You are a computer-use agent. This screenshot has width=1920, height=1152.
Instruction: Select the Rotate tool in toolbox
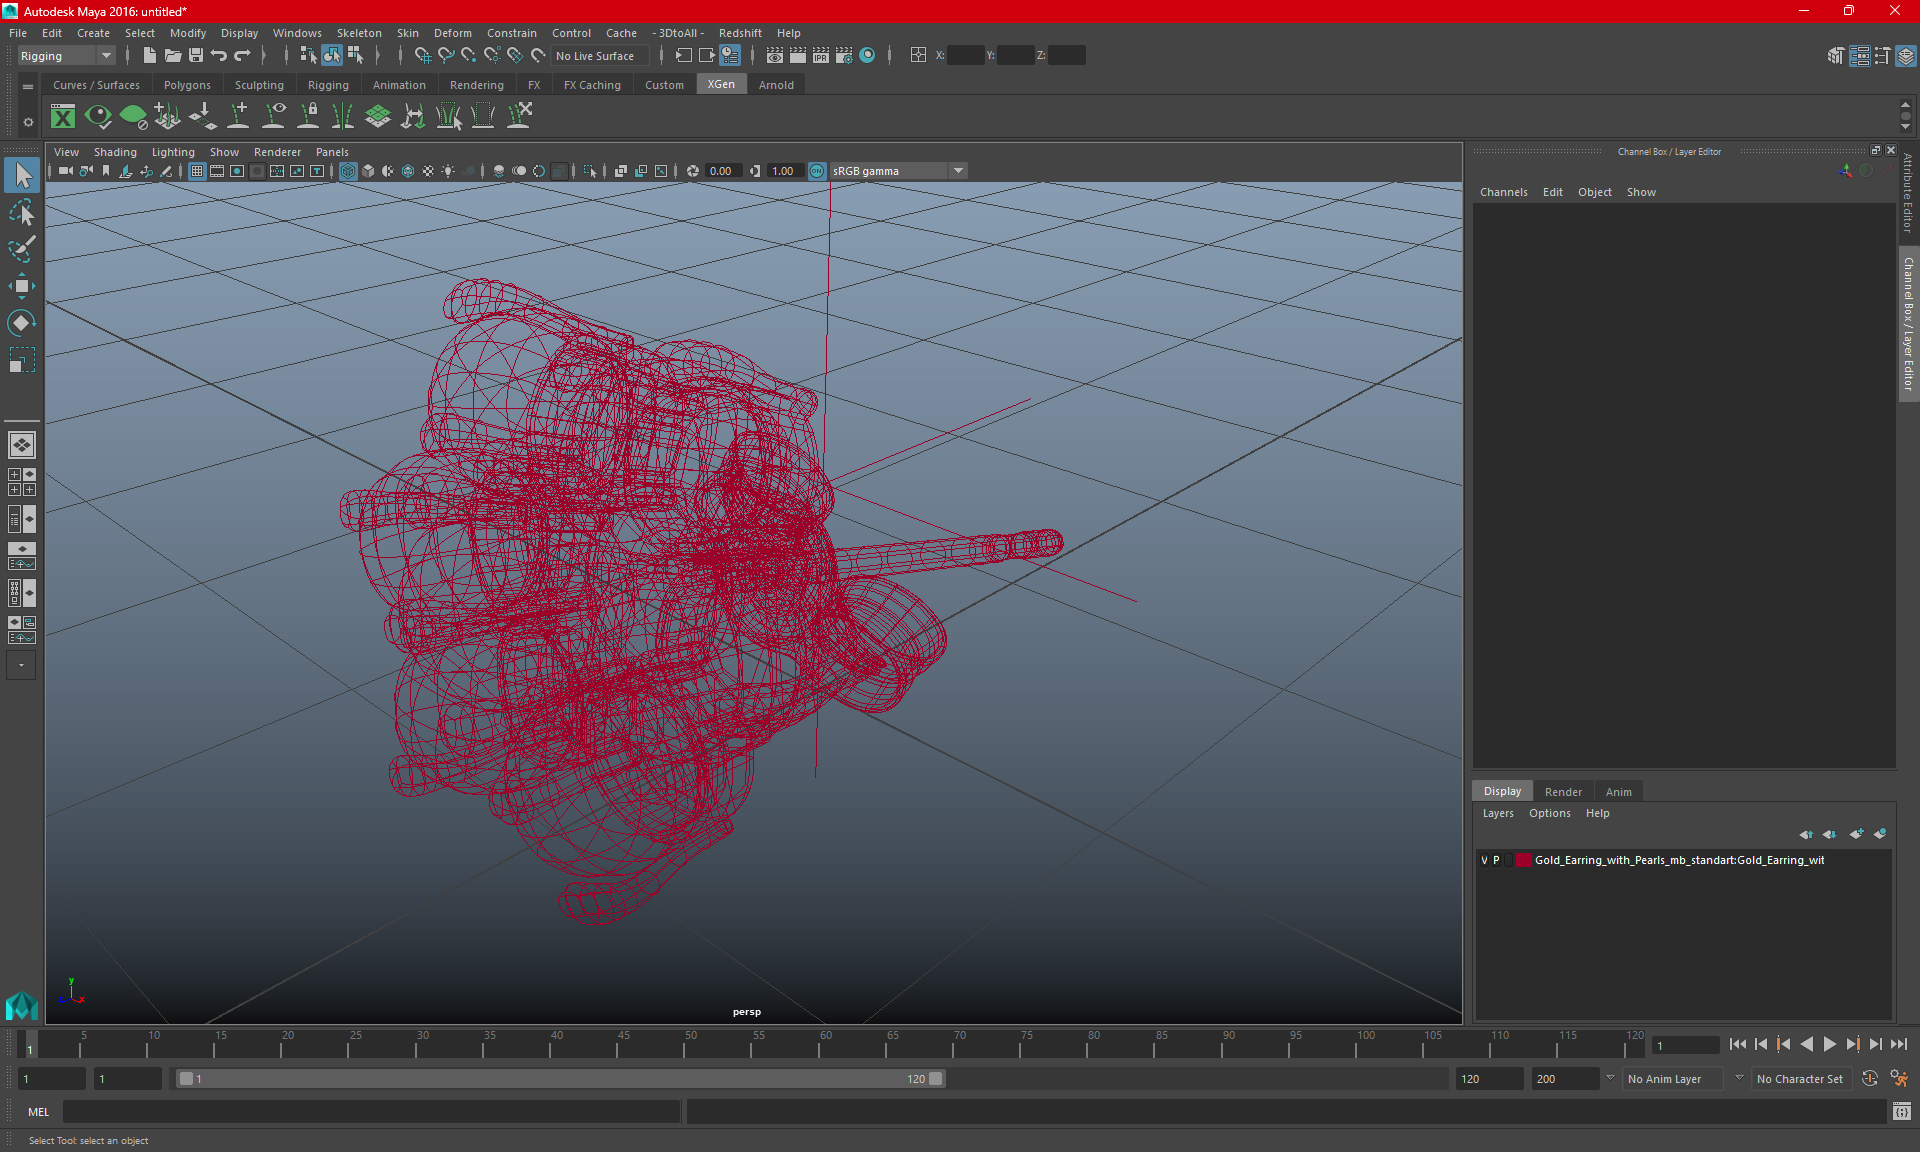pyautogui.click(x=21, y=322)
